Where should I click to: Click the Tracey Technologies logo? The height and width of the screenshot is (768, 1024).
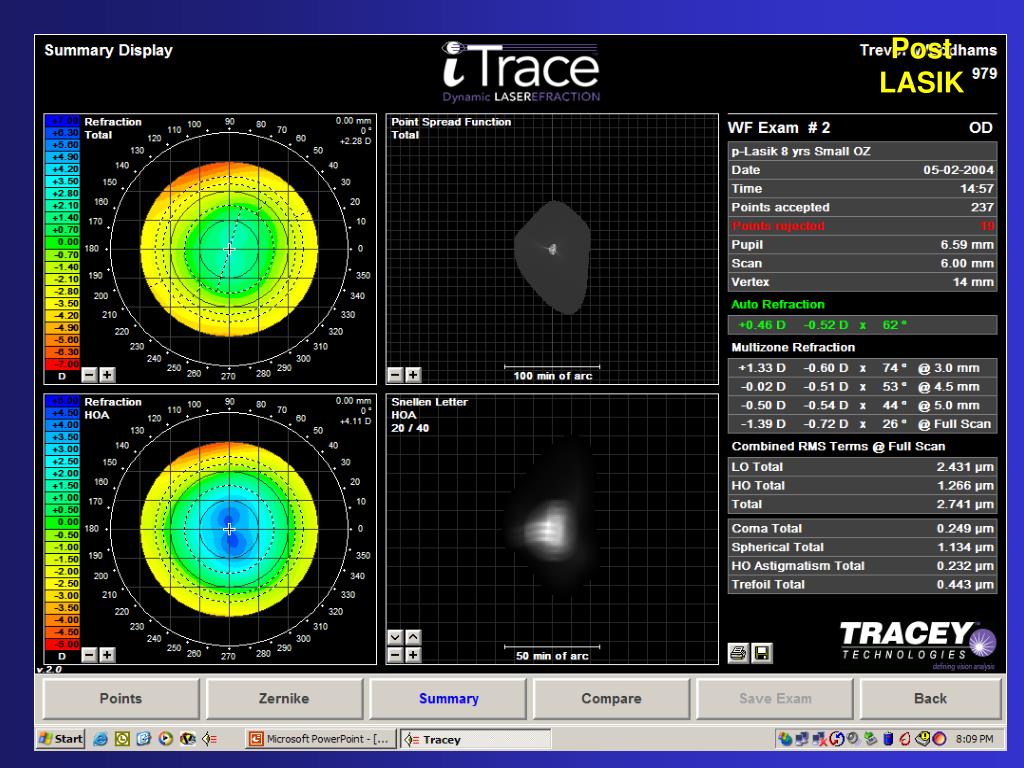click(918, 645)
